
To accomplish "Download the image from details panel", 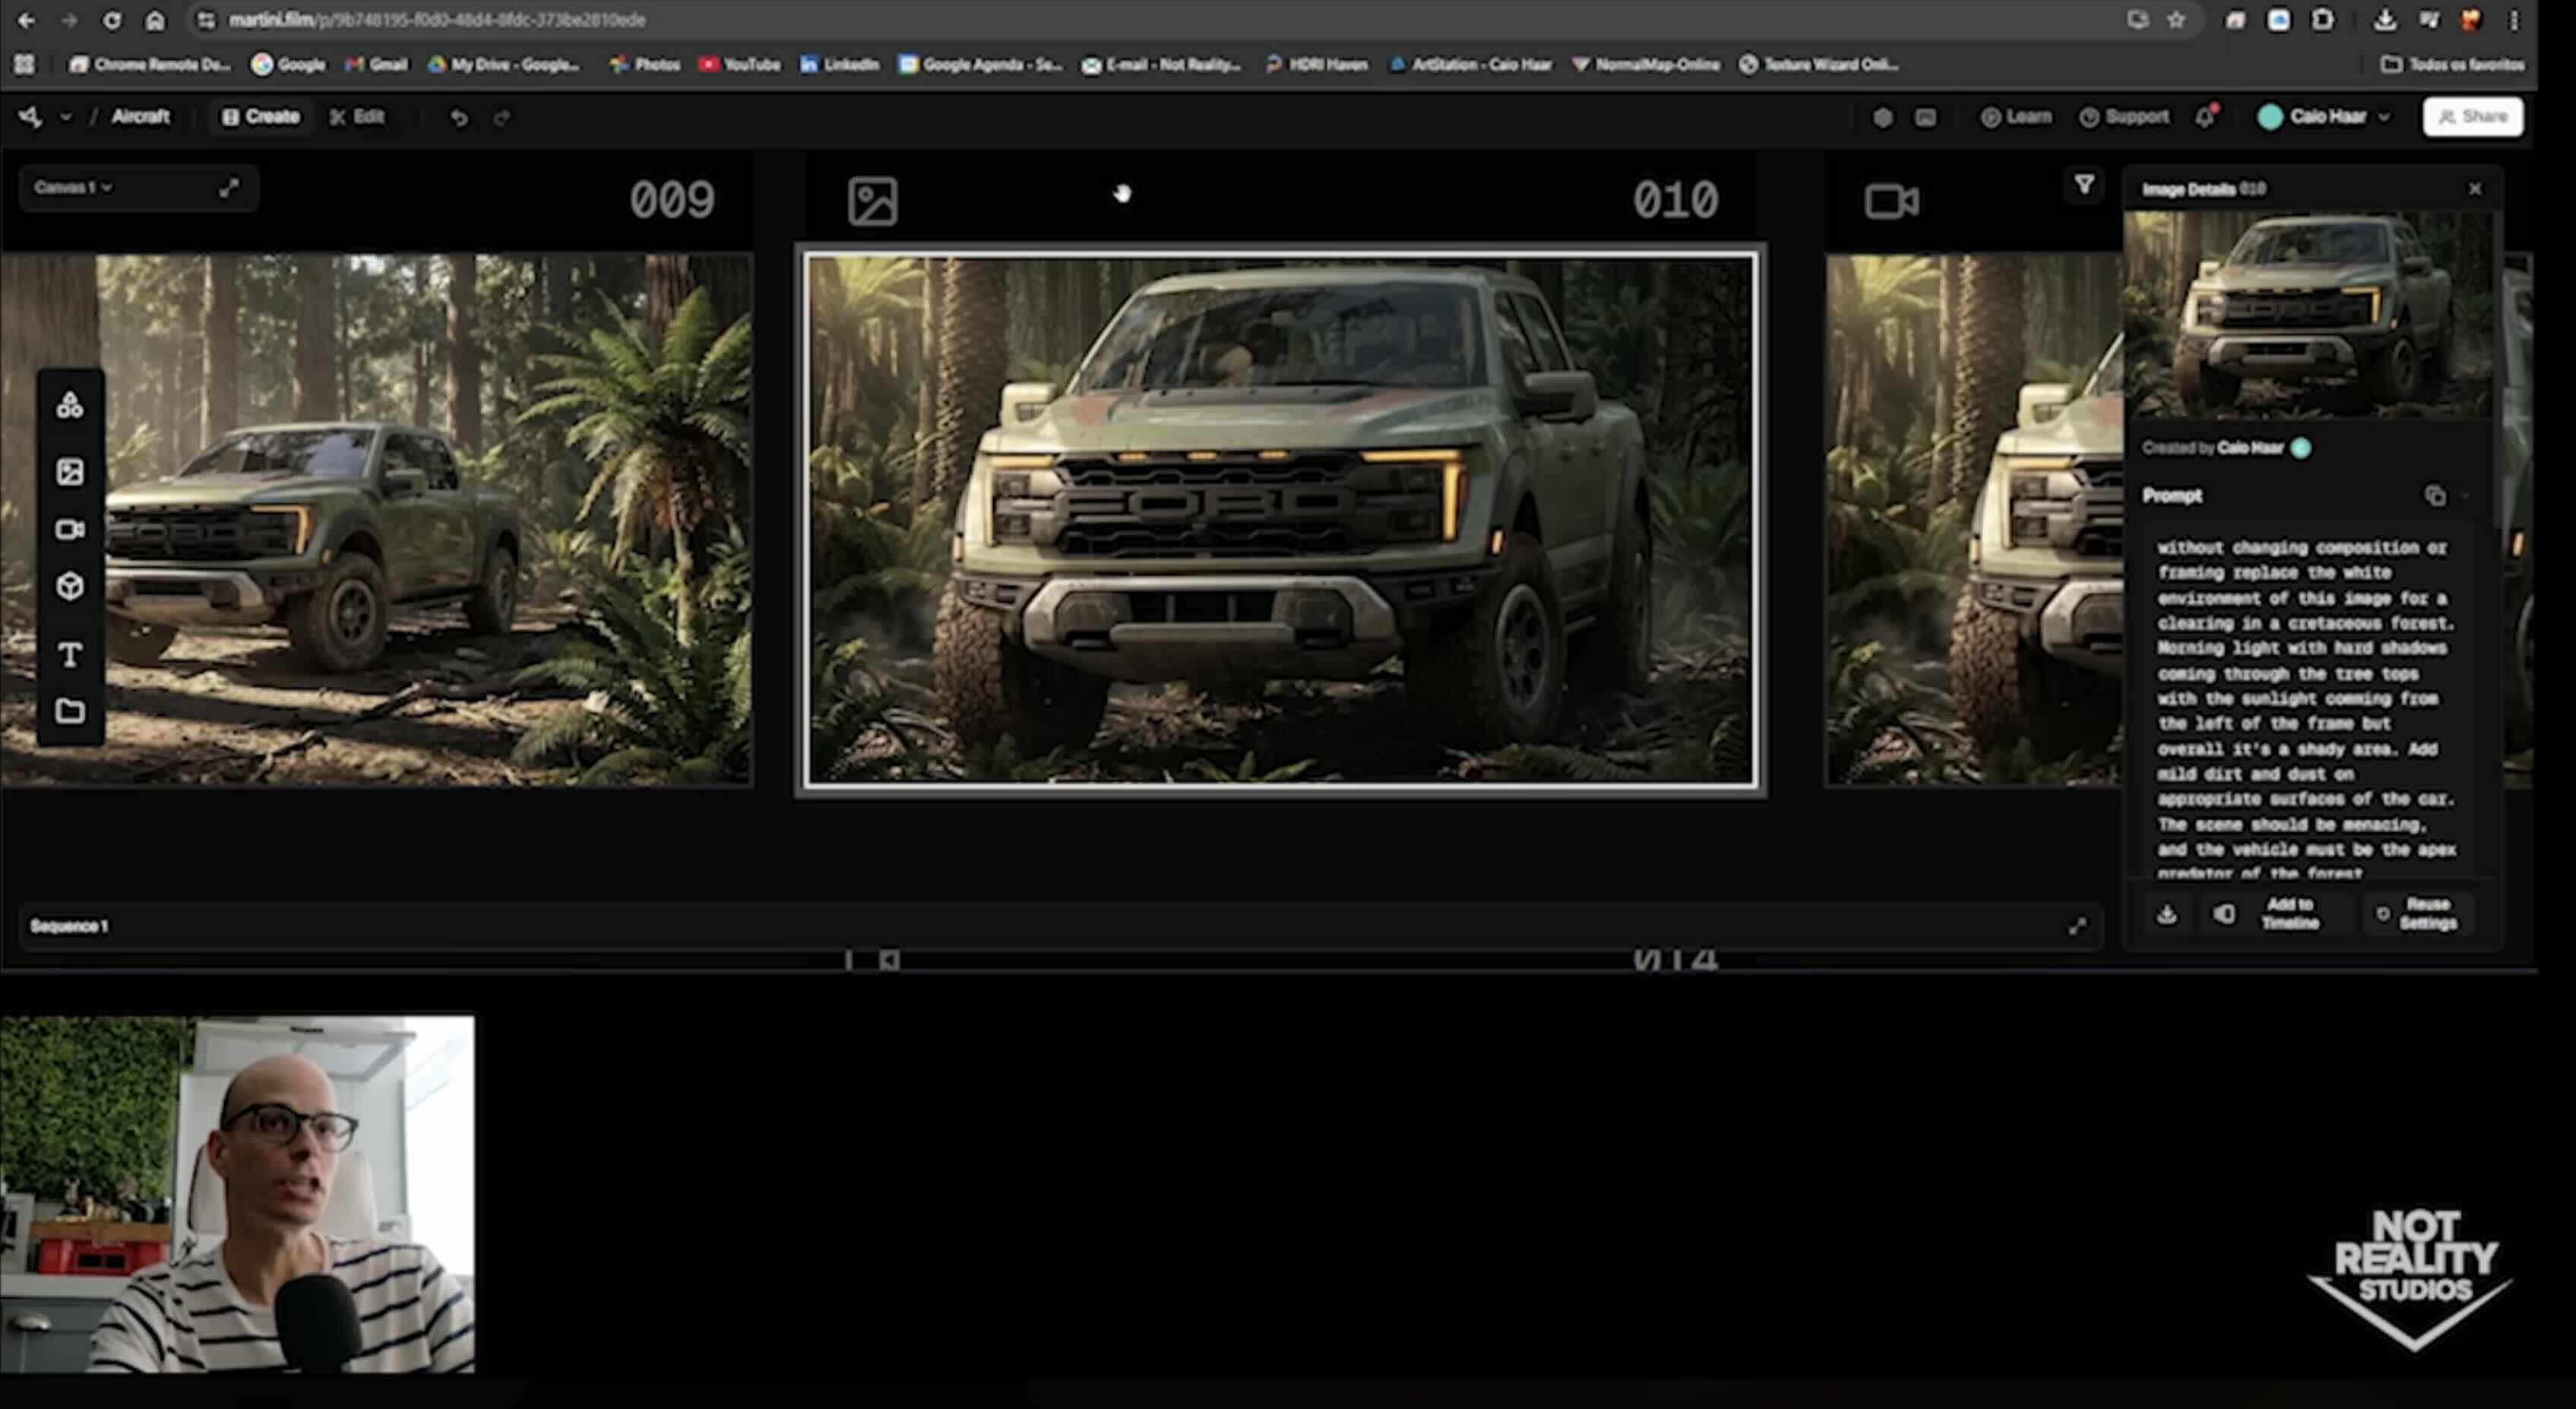I will pyautogui.click(x=2166, y=914).
